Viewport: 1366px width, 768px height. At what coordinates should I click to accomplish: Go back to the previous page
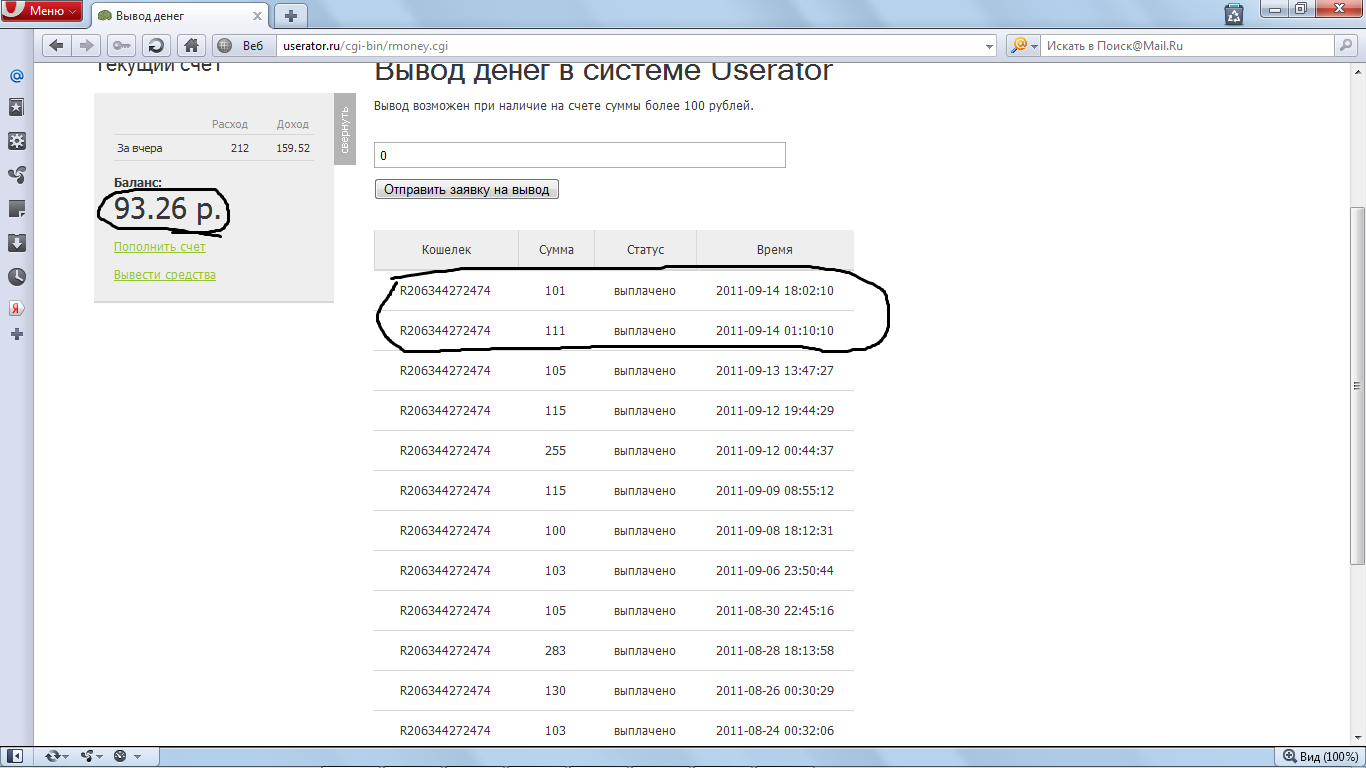pyautogui.click(x=56, y=45)
